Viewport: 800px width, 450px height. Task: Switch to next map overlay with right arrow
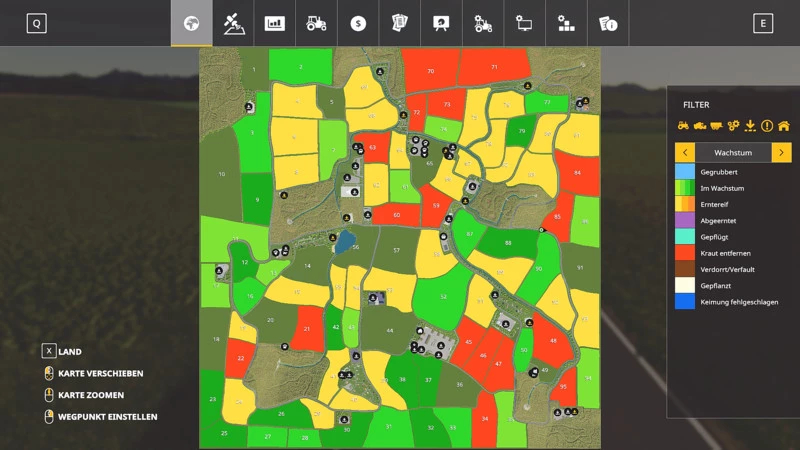click(x=782, y=152)
